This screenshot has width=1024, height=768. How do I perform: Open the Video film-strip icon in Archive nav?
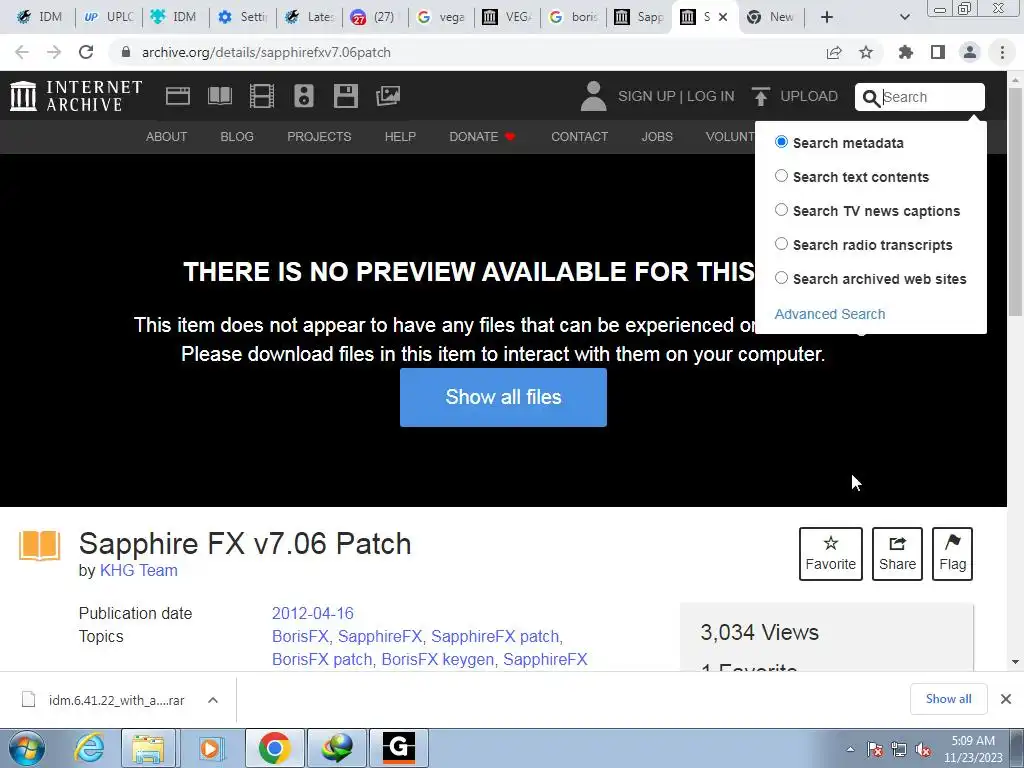click(x=262, y=96)
